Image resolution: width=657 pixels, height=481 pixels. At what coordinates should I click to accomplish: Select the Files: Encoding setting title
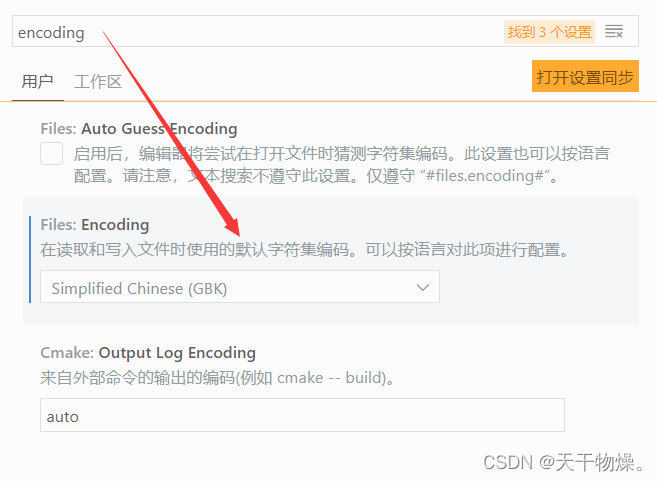[x=95, y=225]
